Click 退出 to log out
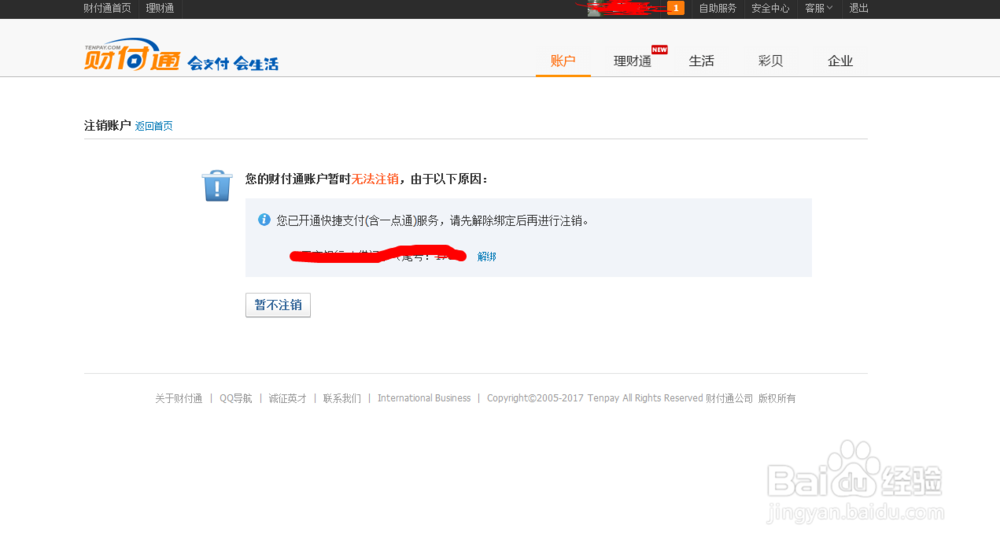 click(858, 8)
